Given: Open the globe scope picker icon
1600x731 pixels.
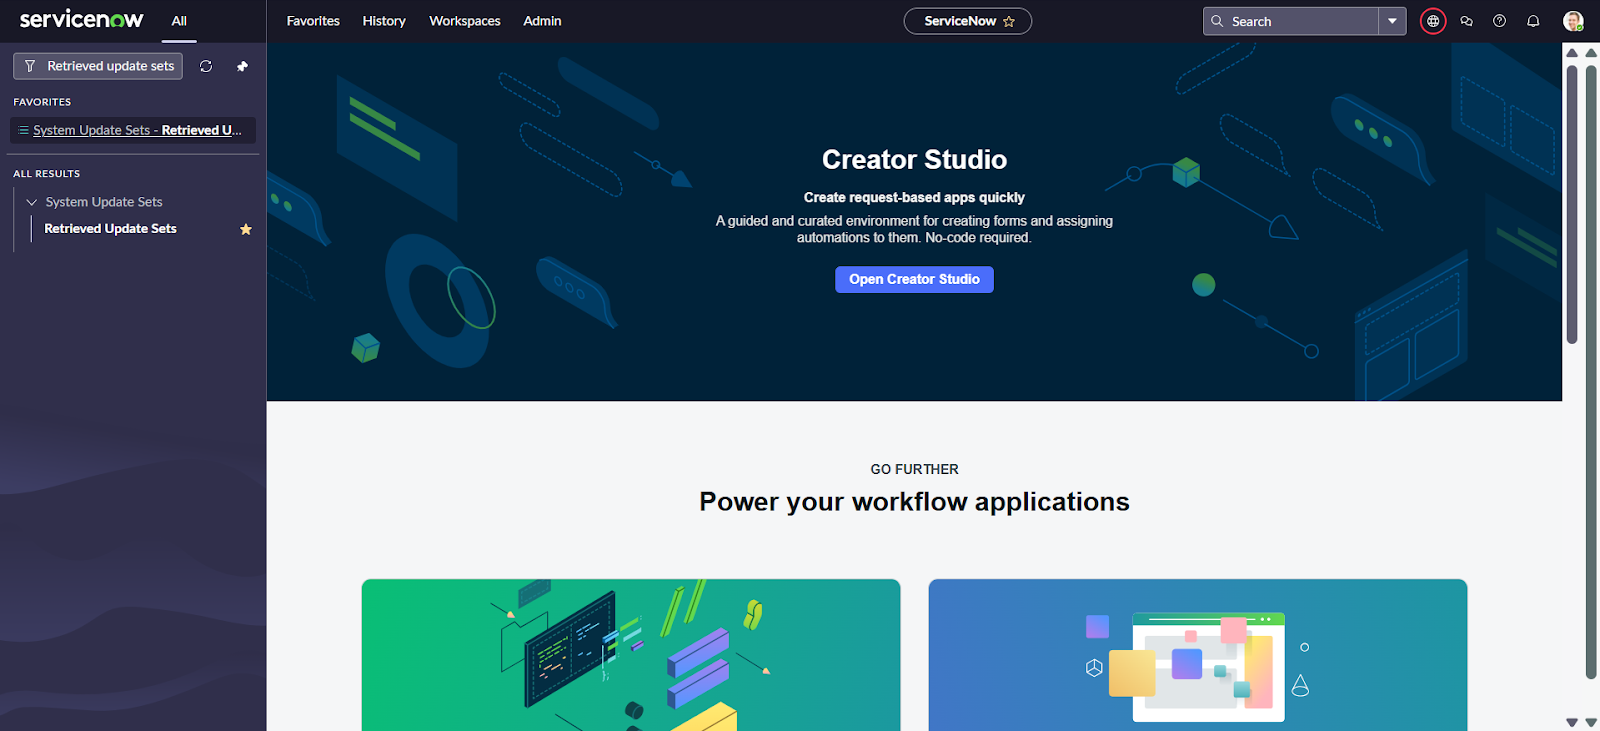Looking at the screenshot, I should tap(1433, 21).
